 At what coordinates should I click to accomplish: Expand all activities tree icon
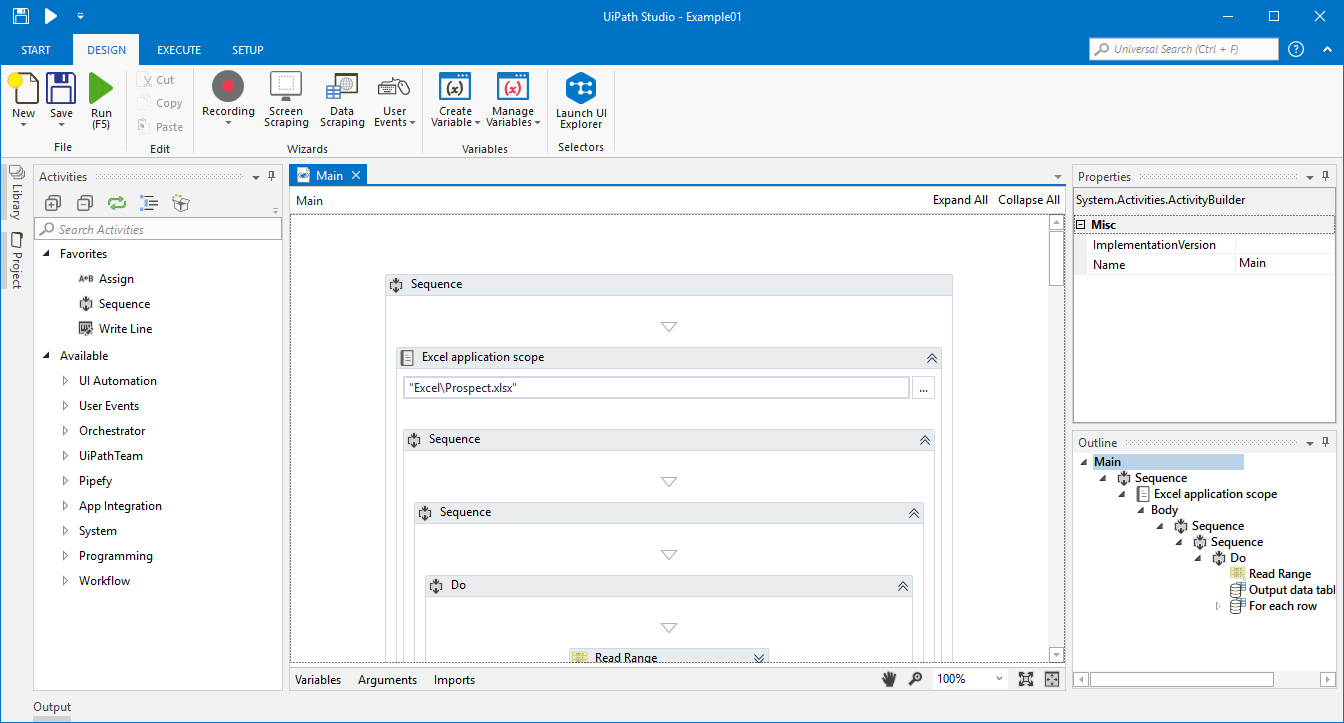pos(53,203)
